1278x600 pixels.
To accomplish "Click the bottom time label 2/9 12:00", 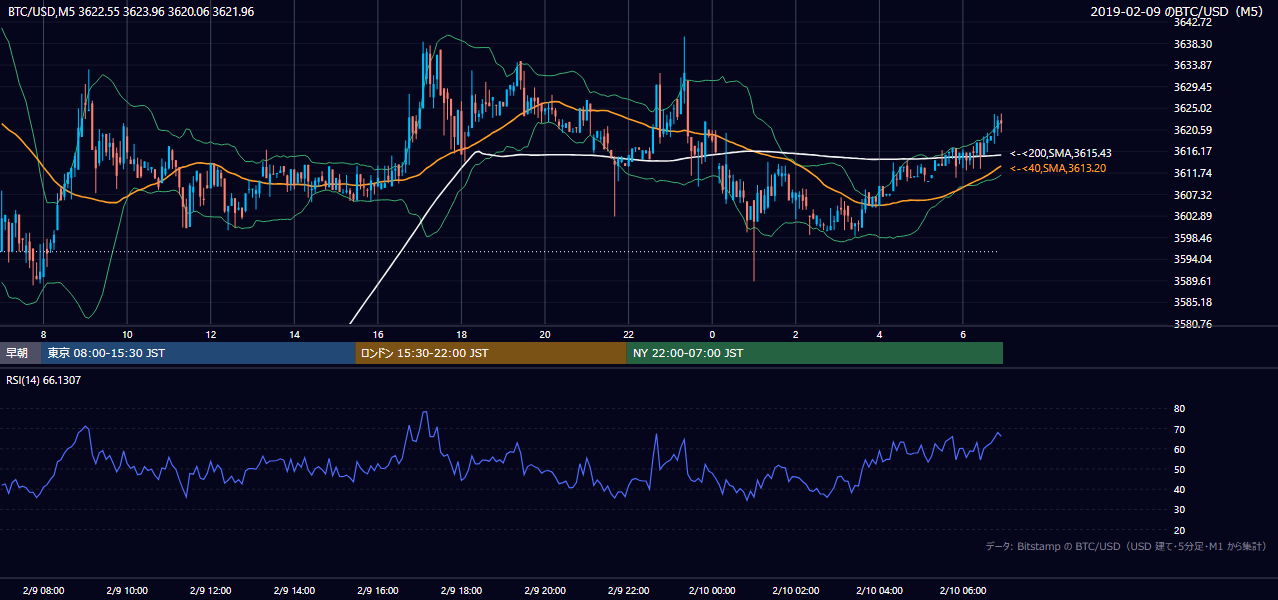I will coord(210,590).
